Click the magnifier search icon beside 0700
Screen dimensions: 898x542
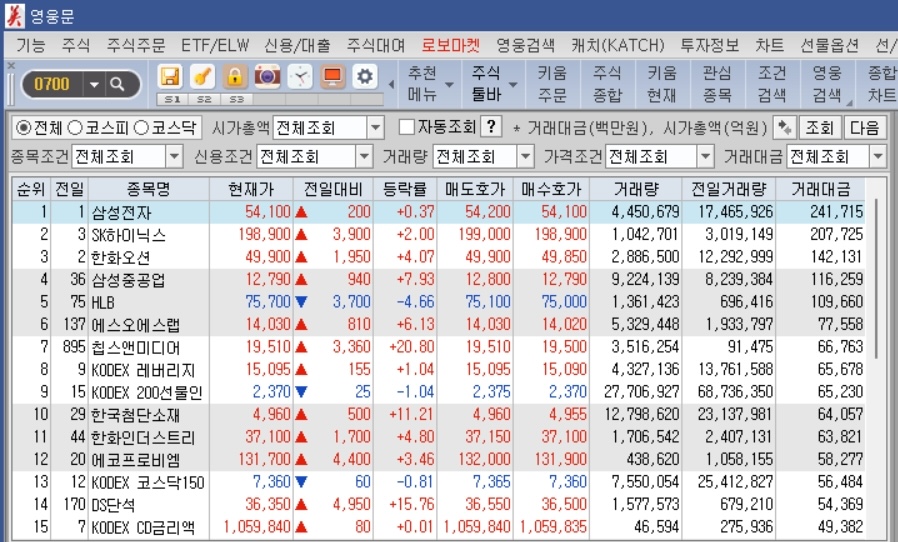click(117, 85)
